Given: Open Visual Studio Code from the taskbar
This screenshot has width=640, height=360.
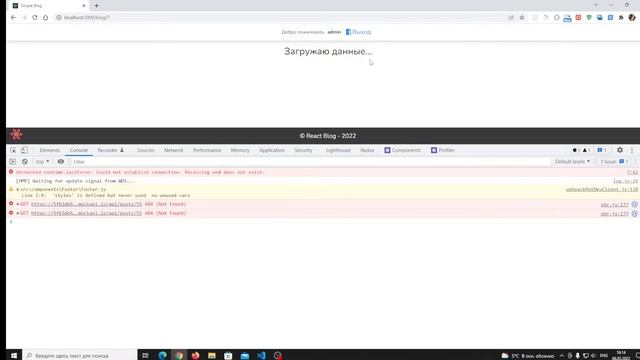Looking at the screenshot, I should pyautogui.click(x=261, y=356).
